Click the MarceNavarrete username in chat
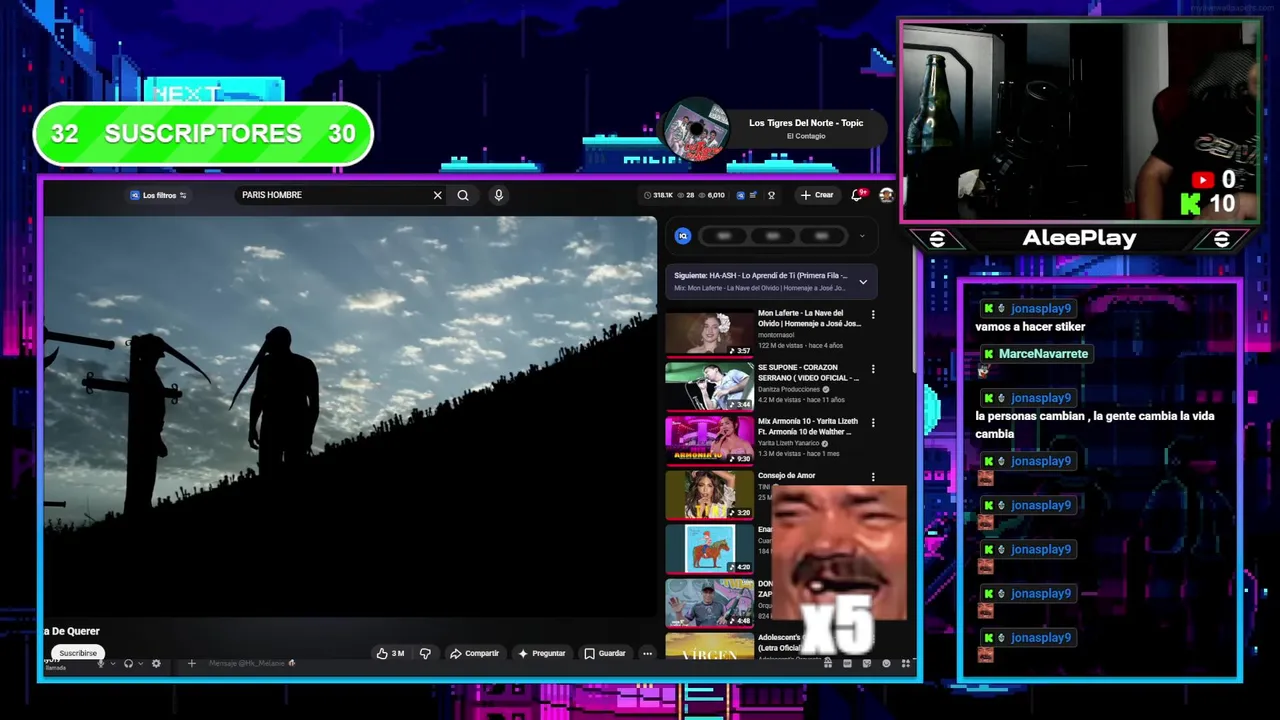This screenshot has height=720, width=1280. coord(1043,353)
